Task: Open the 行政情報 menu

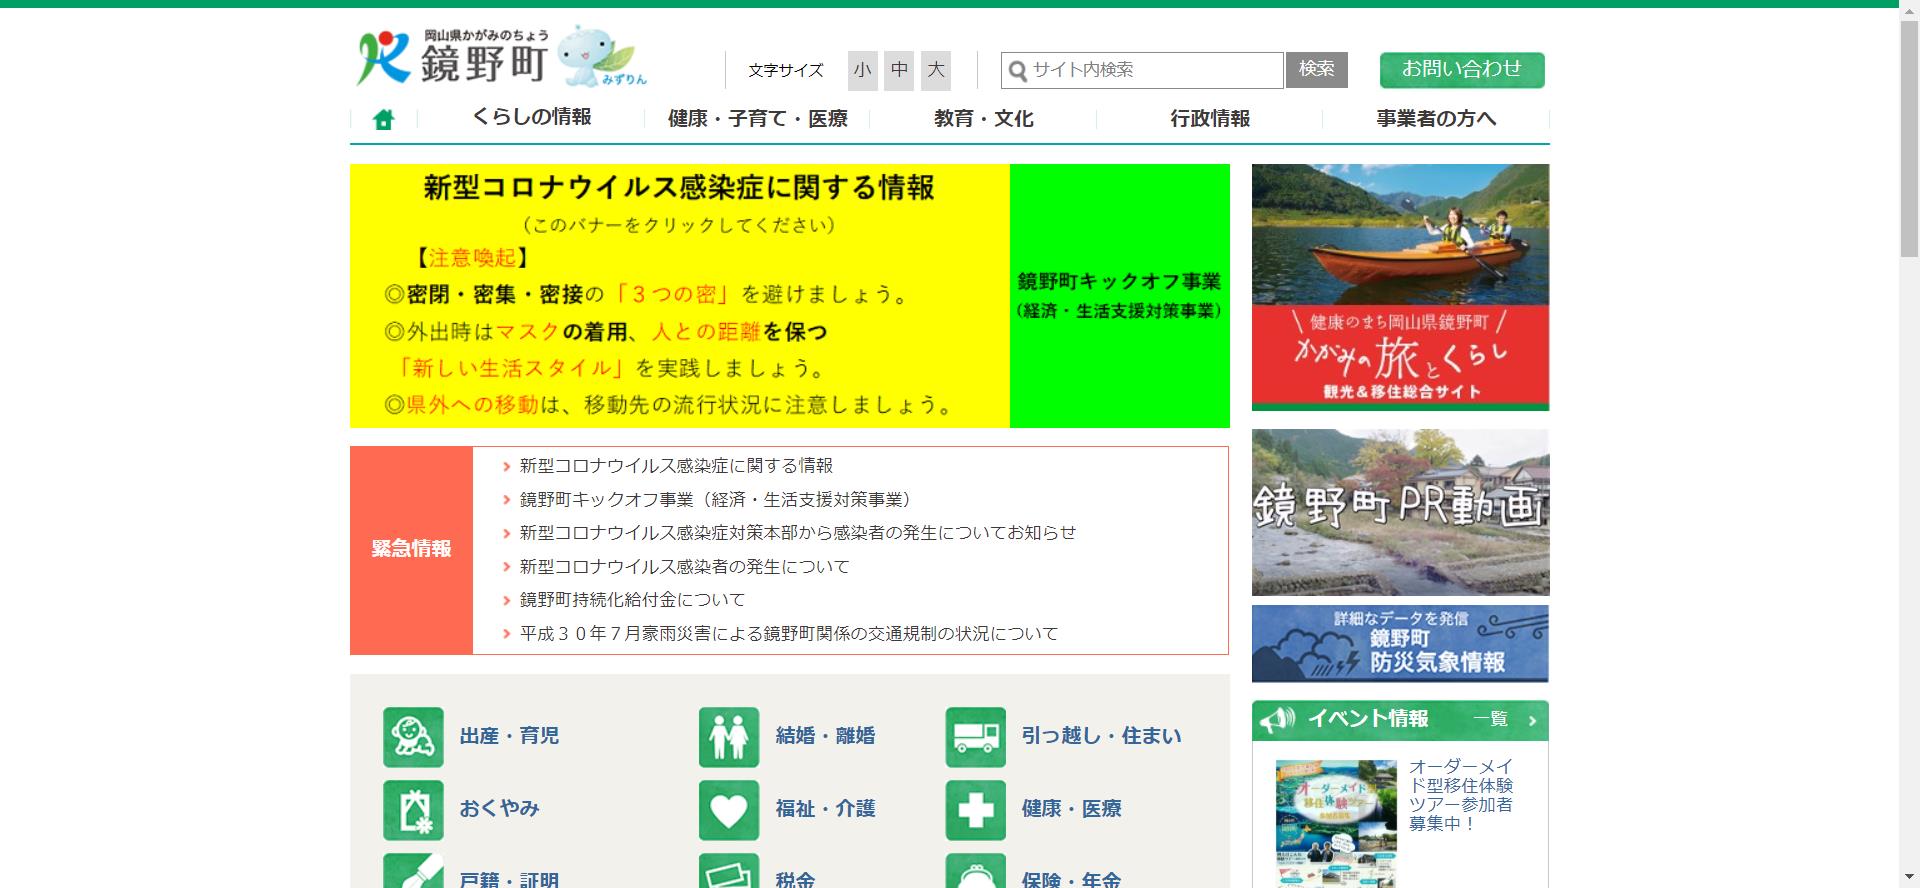Action: [1210, 119]
